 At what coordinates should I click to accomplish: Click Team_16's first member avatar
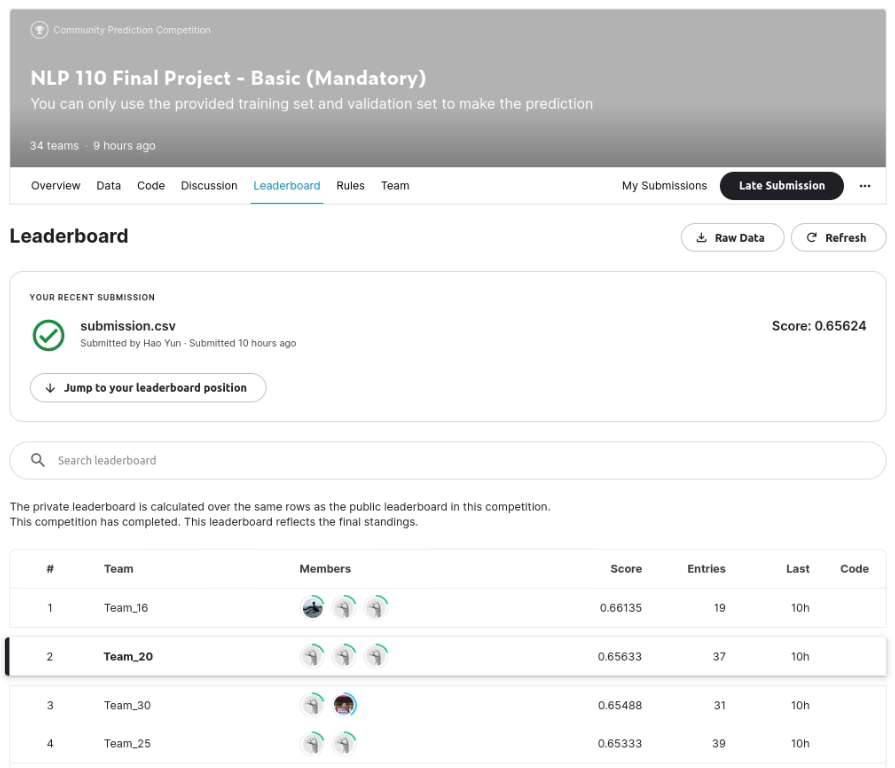[313, 608]
